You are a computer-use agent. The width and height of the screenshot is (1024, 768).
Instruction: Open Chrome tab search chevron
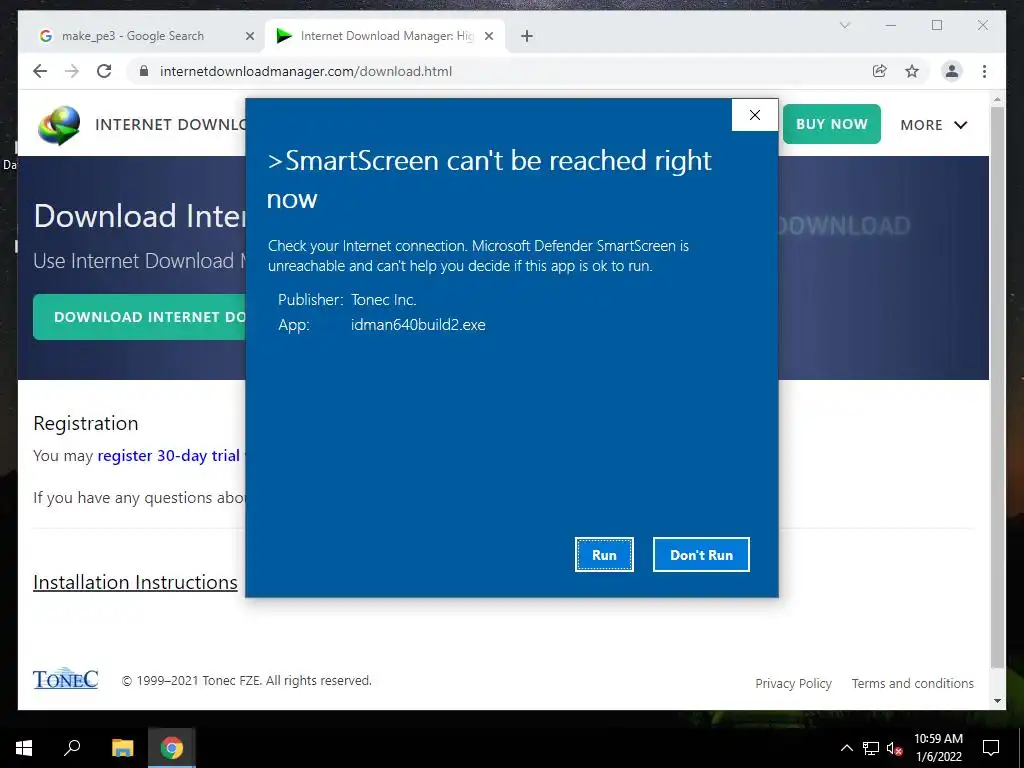point(844,25)
